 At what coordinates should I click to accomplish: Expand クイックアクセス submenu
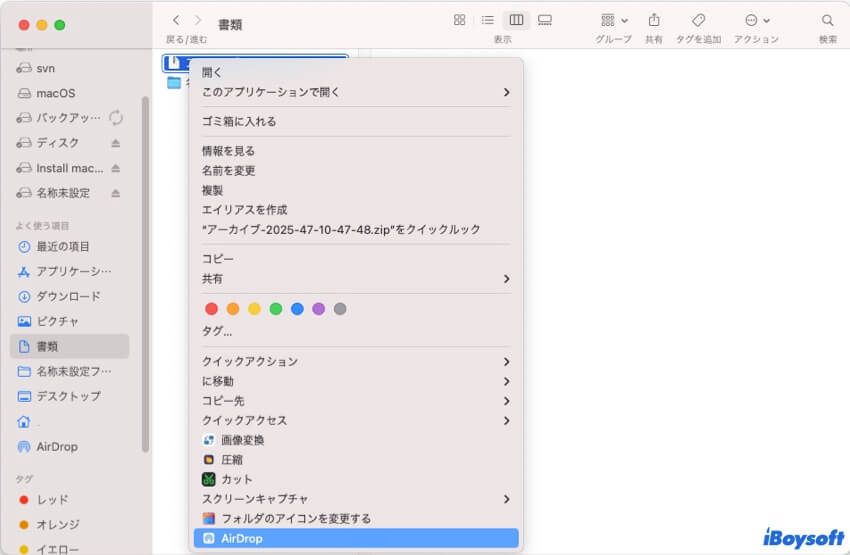356,421
